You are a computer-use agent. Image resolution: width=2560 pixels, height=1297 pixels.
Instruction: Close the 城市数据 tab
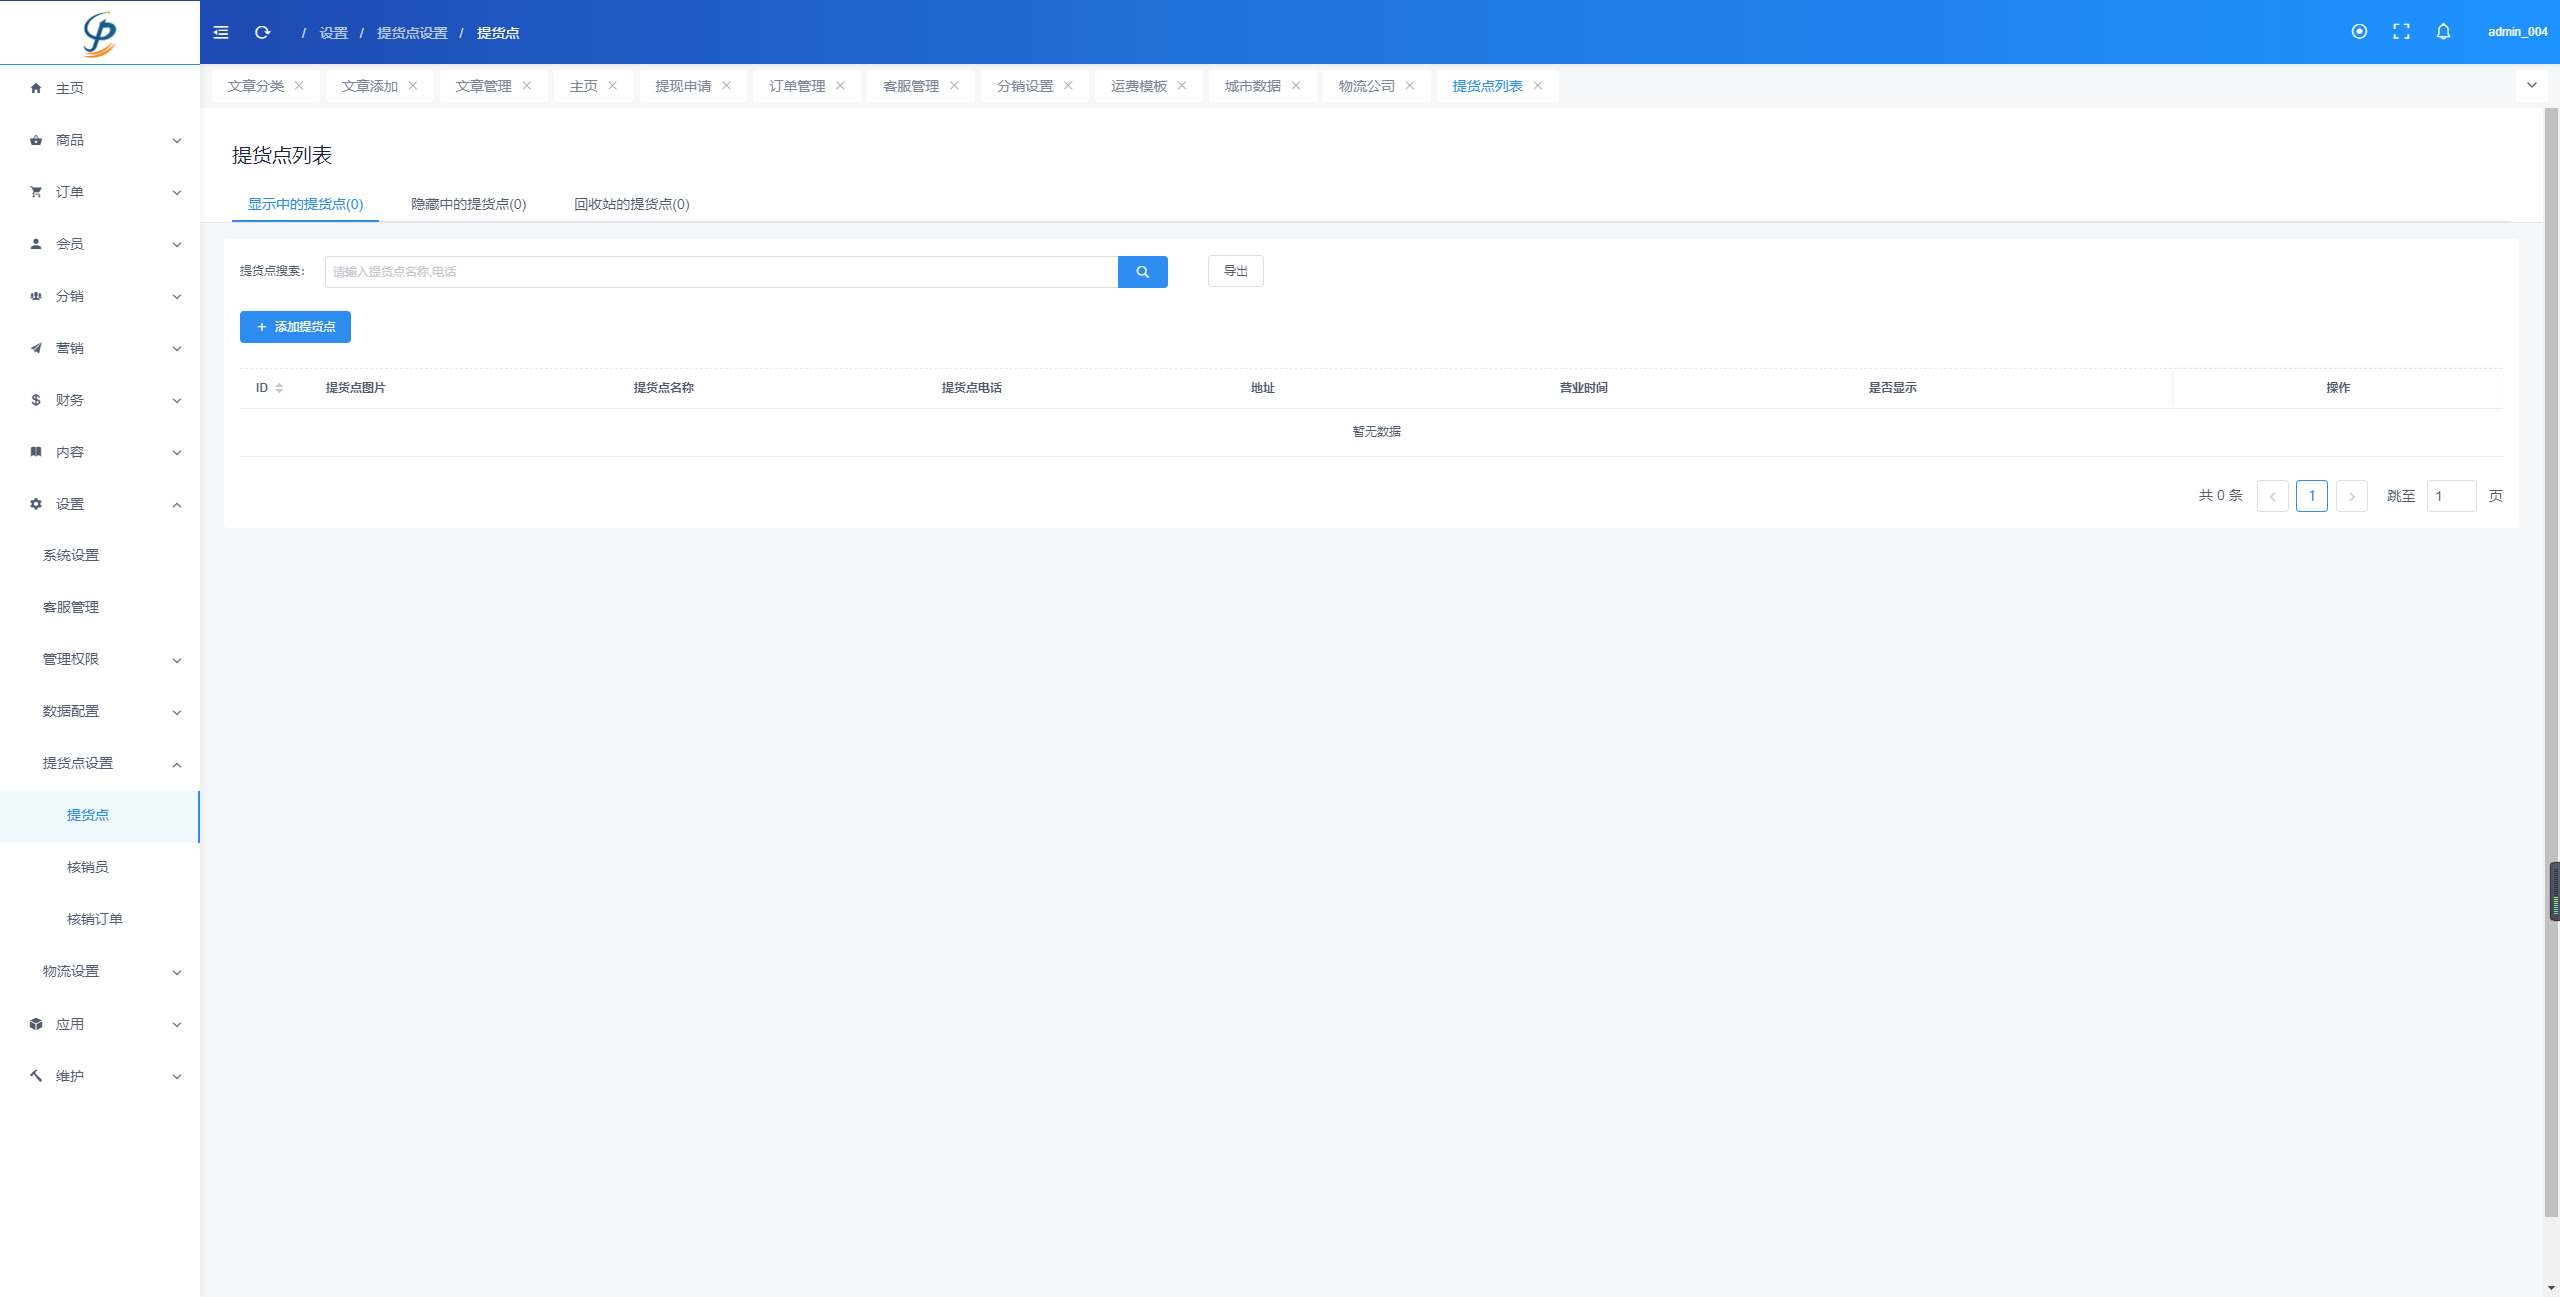pyautogui.click(x=1297, y=86)
